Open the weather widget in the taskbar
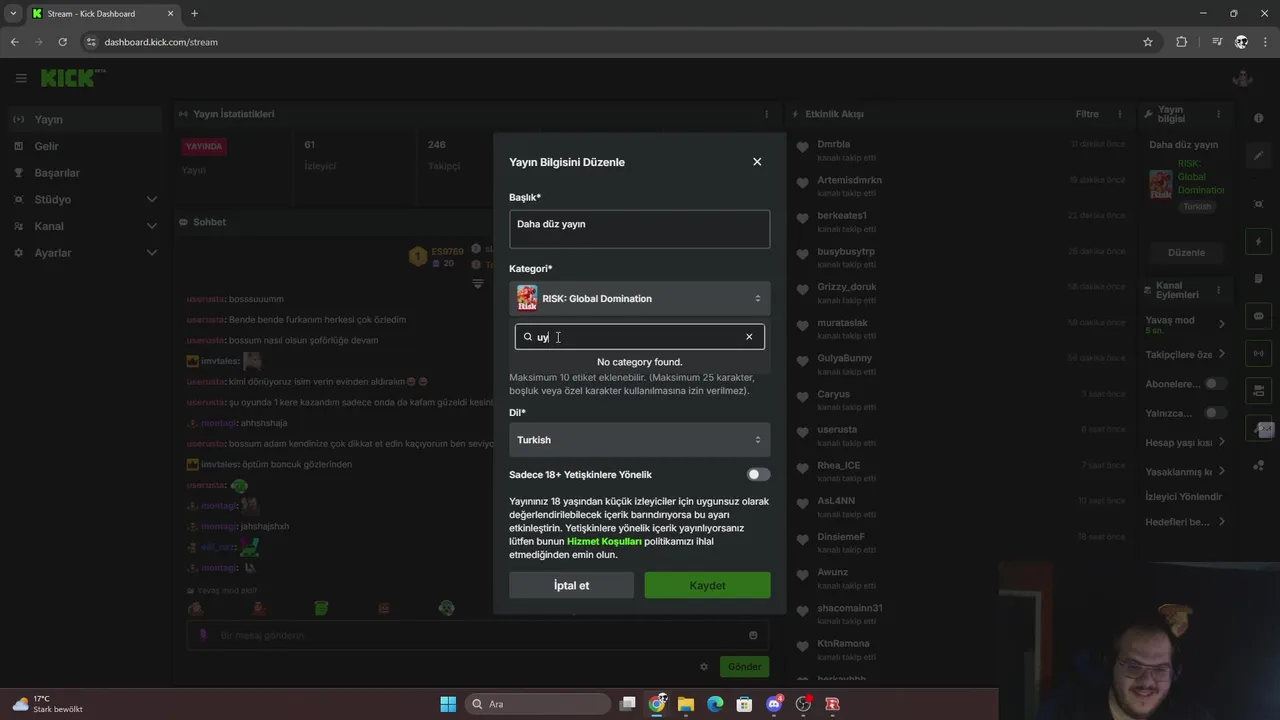 (x=48, y=704)
